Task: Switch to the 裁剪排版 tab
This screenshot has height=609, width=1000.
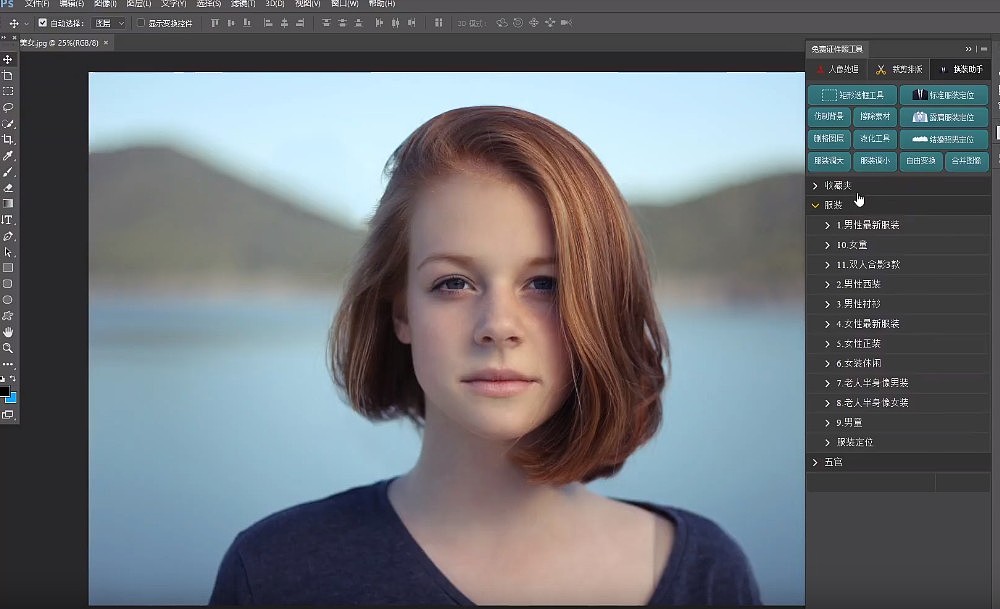Action: pyautogui.click(x=899, y=69)
